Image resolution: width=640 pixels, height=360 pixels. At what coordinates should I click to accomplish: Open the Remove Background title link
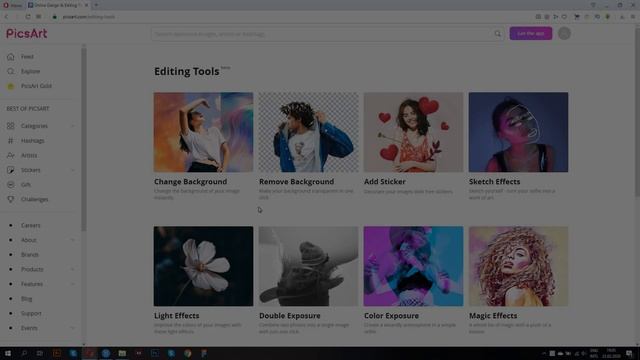[296, 182]
